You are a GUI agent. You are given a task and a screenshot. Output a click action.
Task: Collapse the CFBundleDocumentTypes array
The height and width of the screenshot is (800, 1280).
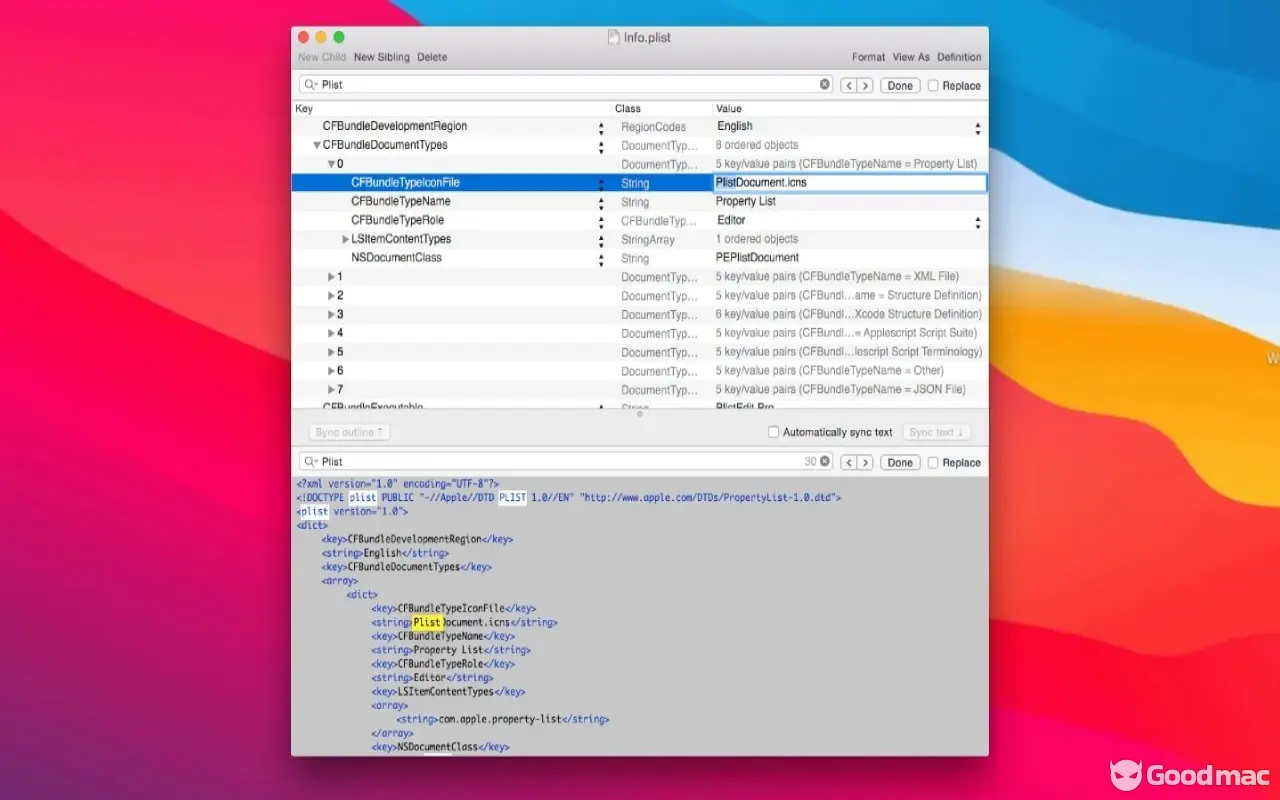317,145
